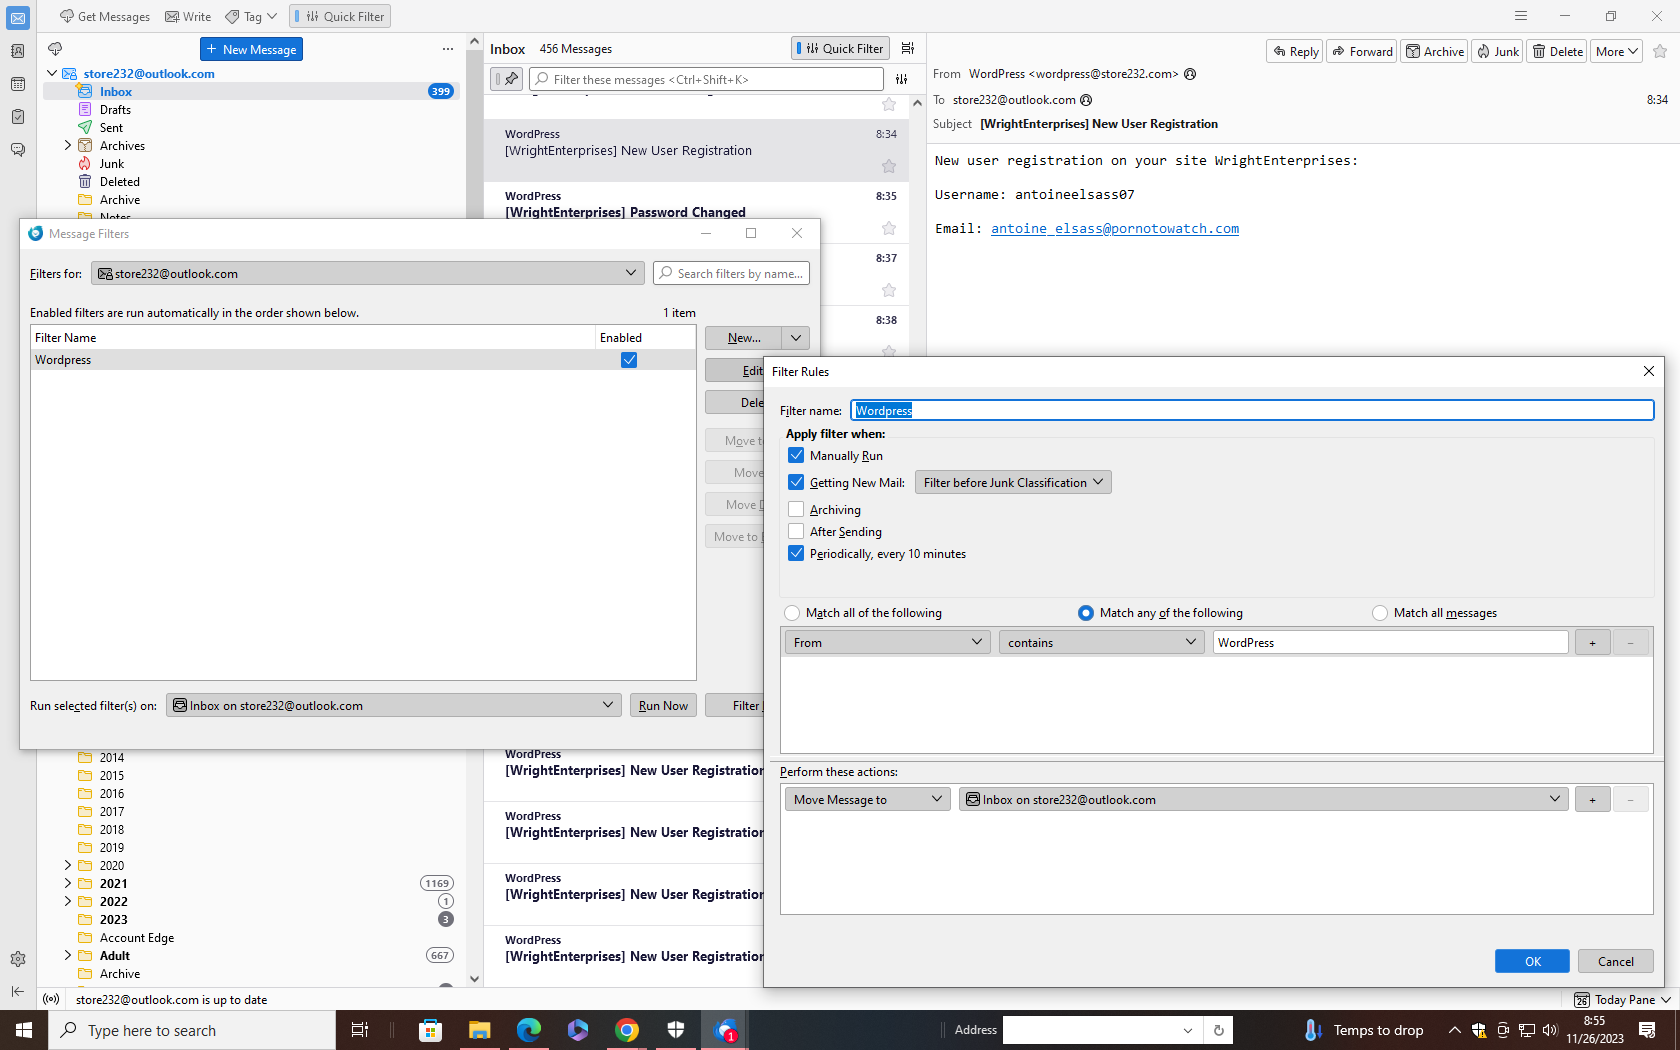Viewport: 1680px width, 1050px height.
Task: Open the Tasks sidebar icon
Action: 18,117
